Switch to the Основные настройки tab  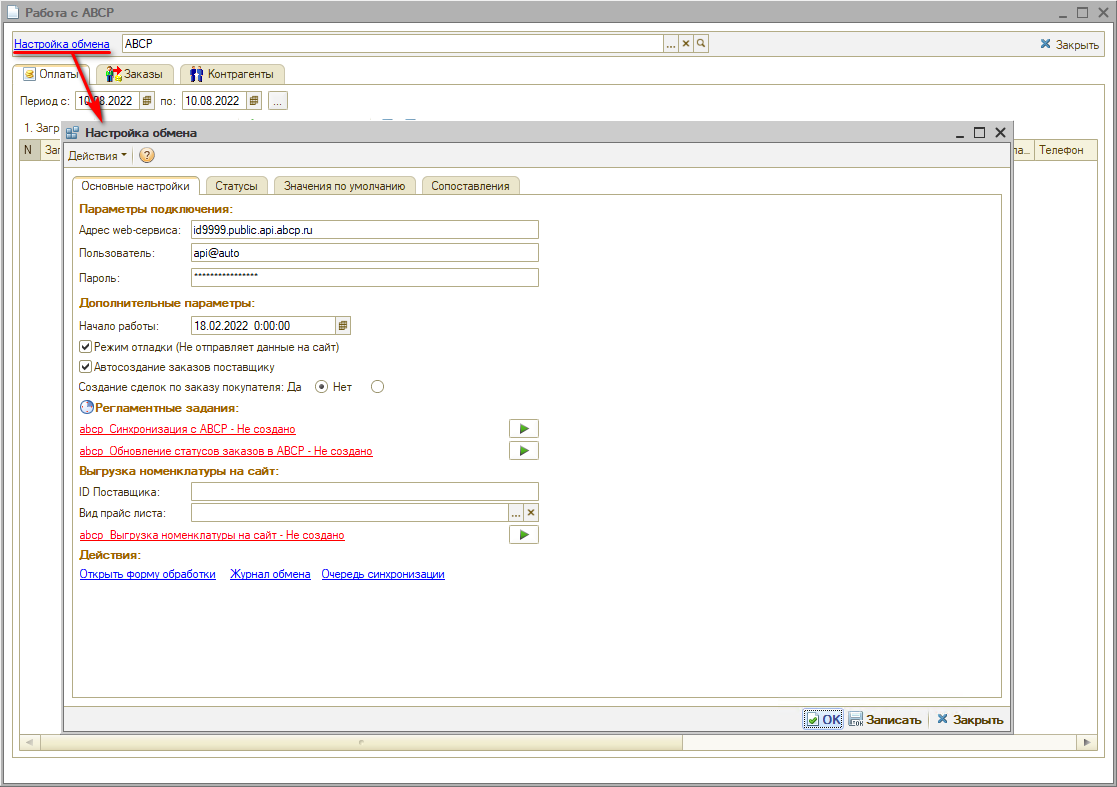pos(135,186)
